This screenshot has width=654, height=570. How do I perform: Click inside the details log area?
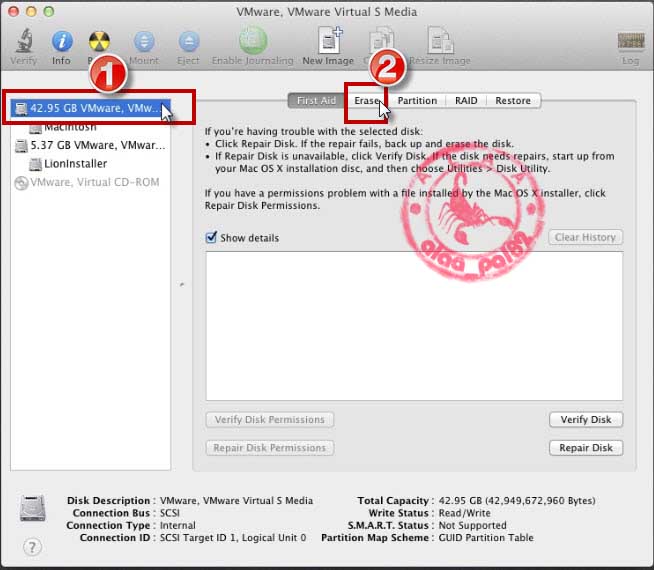point(414,326)
